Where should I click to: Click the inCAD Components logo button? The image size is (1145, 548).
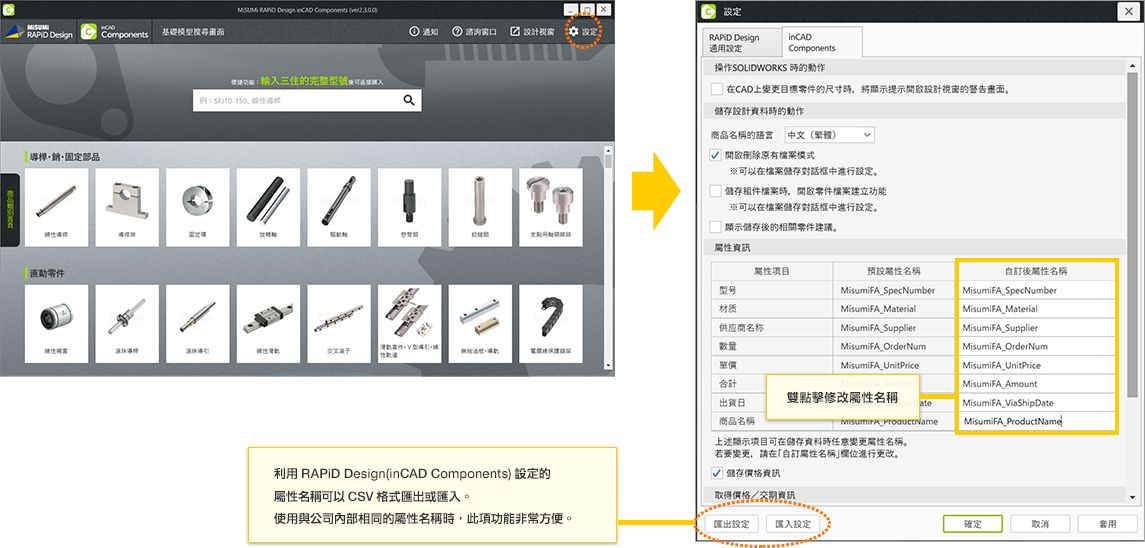115,33
